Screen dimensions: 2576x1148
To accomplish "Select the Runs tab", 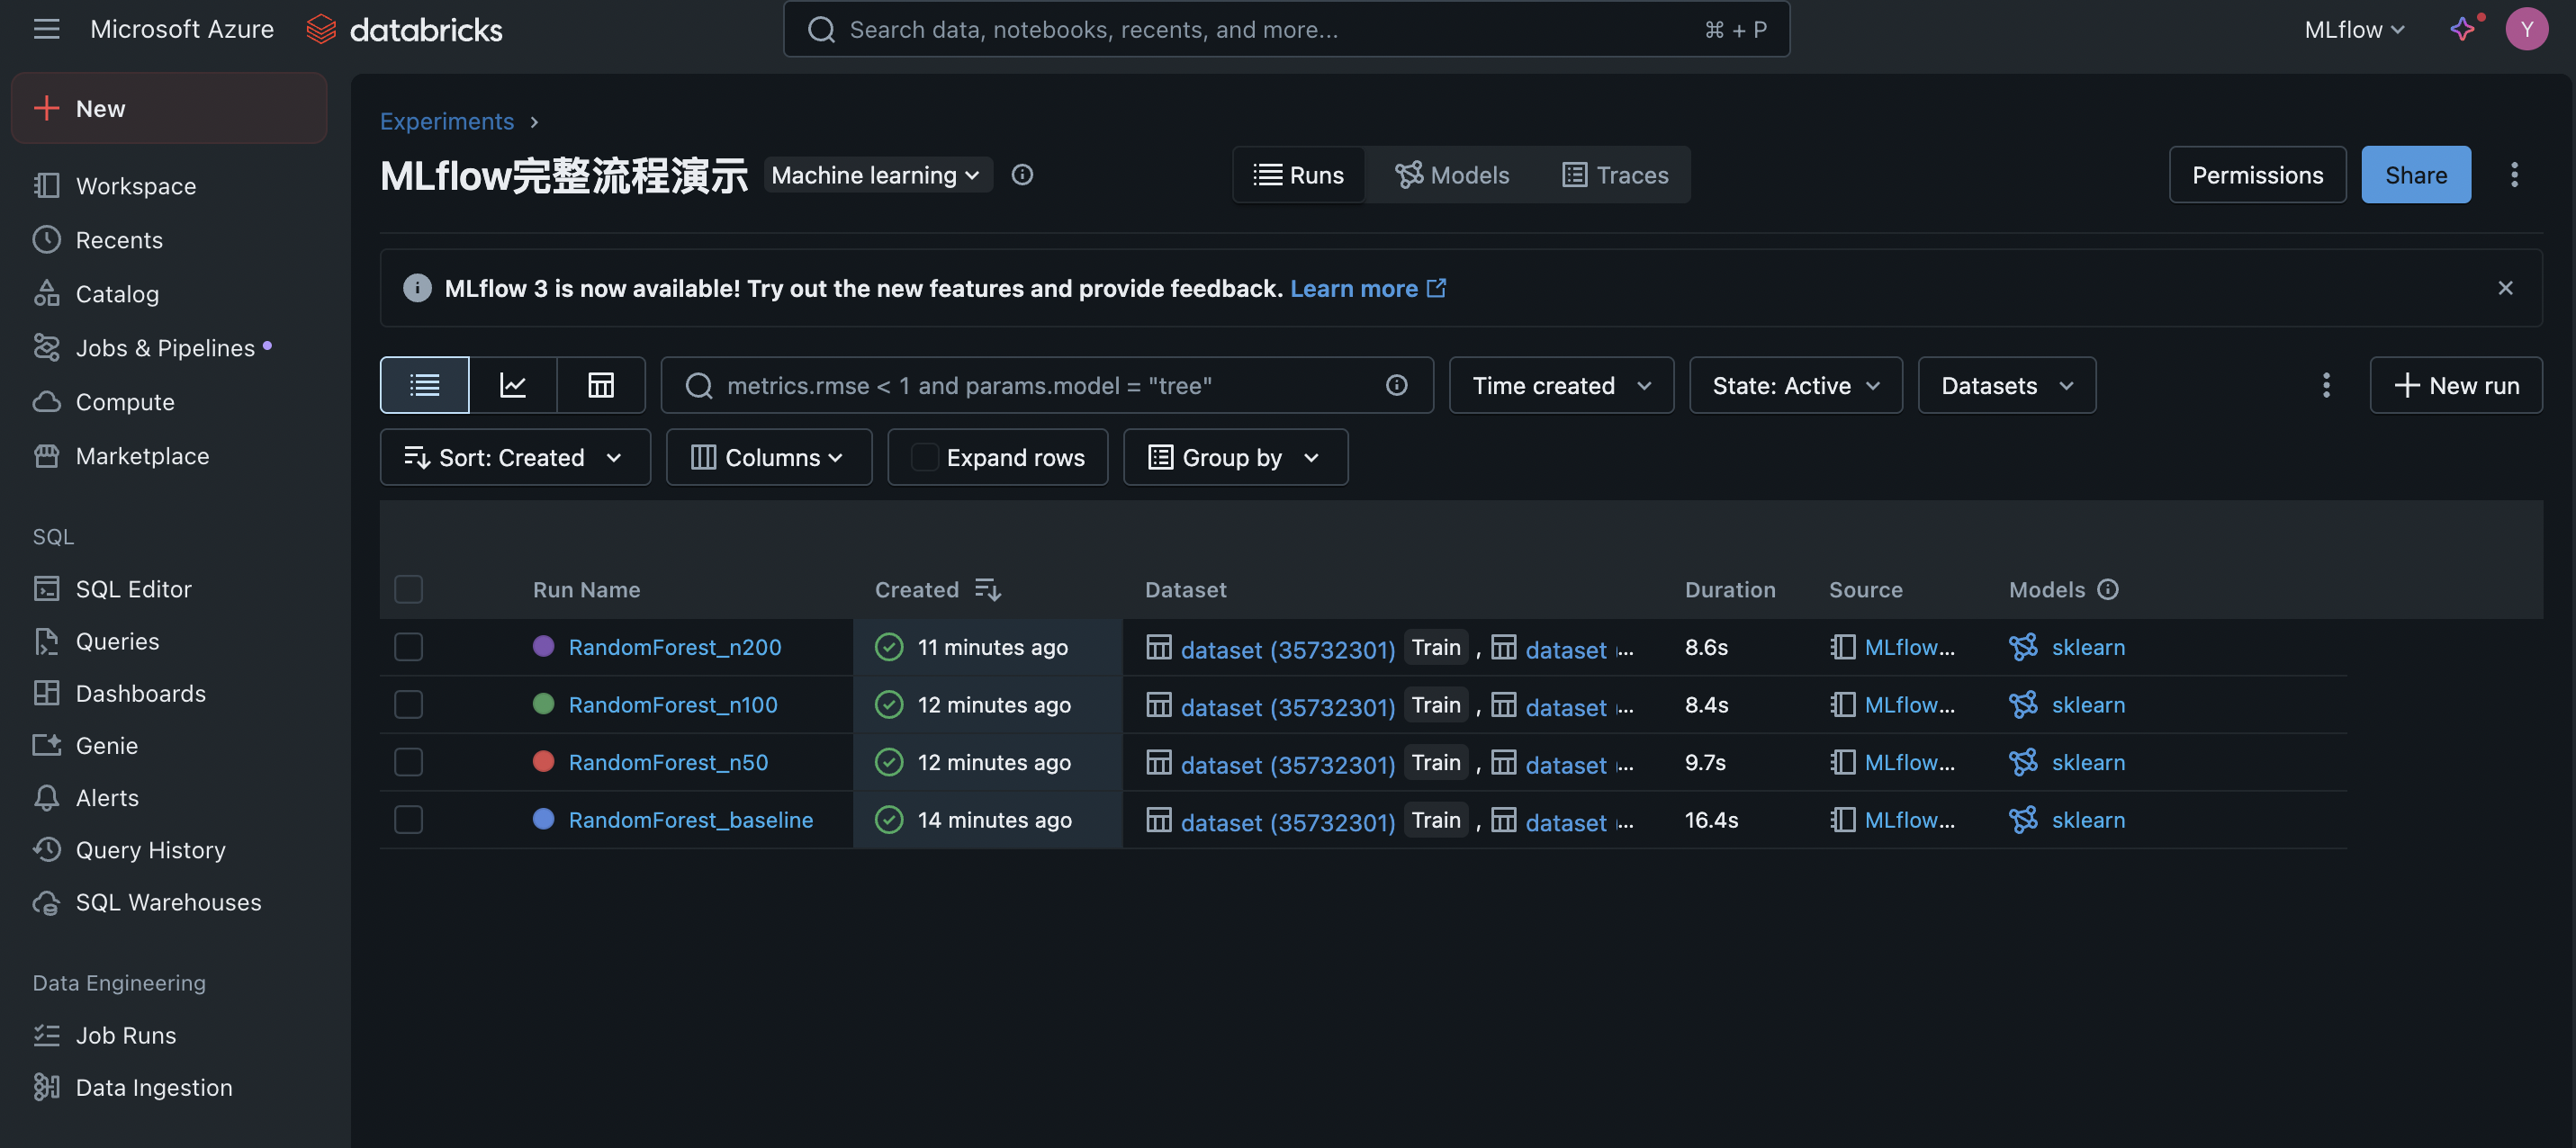I will (x=1299, y=175).
